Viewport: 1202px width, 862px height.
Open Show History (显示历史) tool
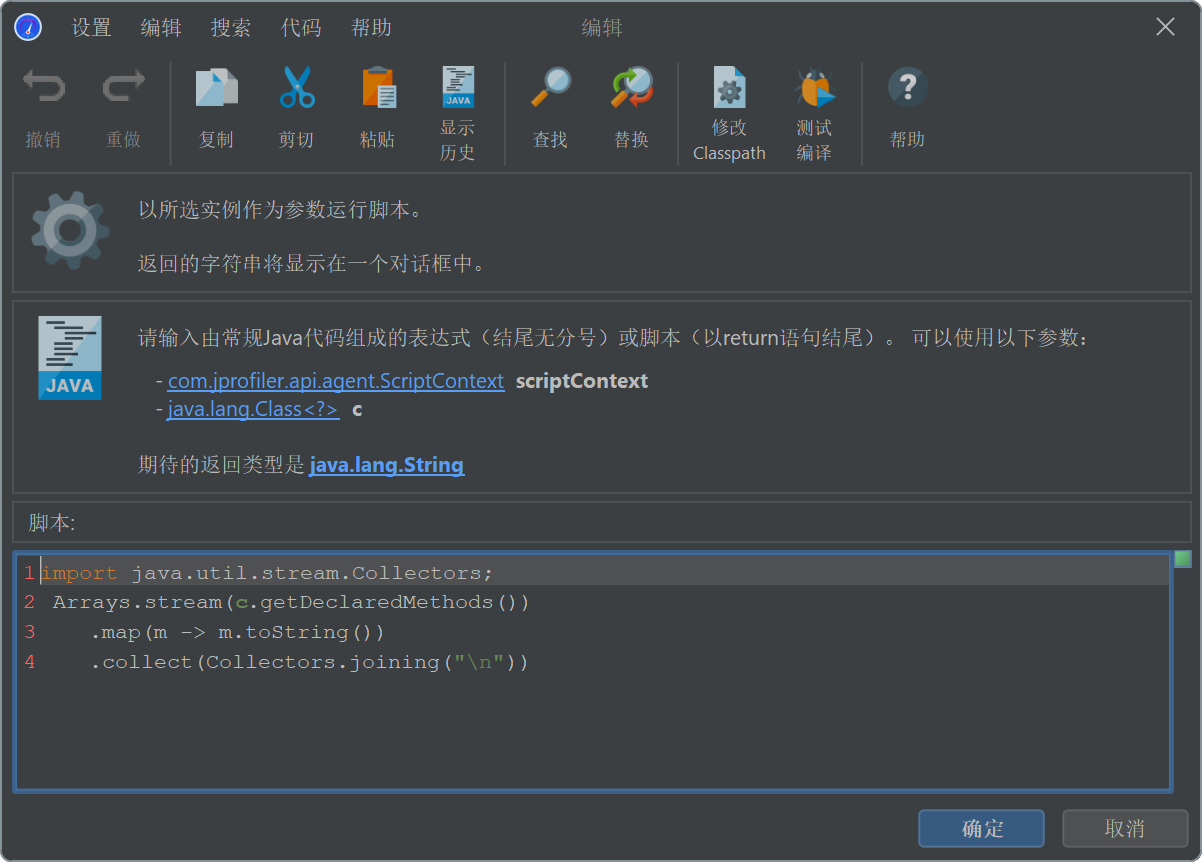[x=458, y=113]
